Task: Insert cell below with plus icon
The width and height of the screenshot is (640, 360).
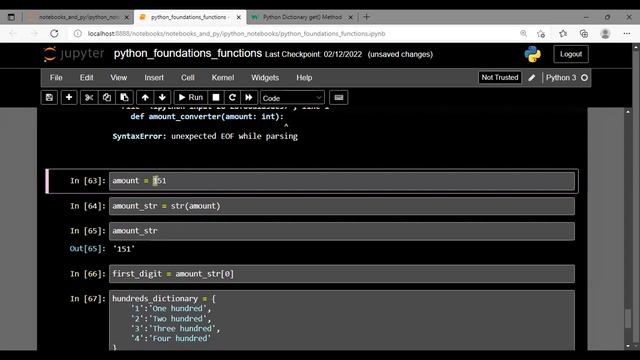Action: tap(69, 98)
